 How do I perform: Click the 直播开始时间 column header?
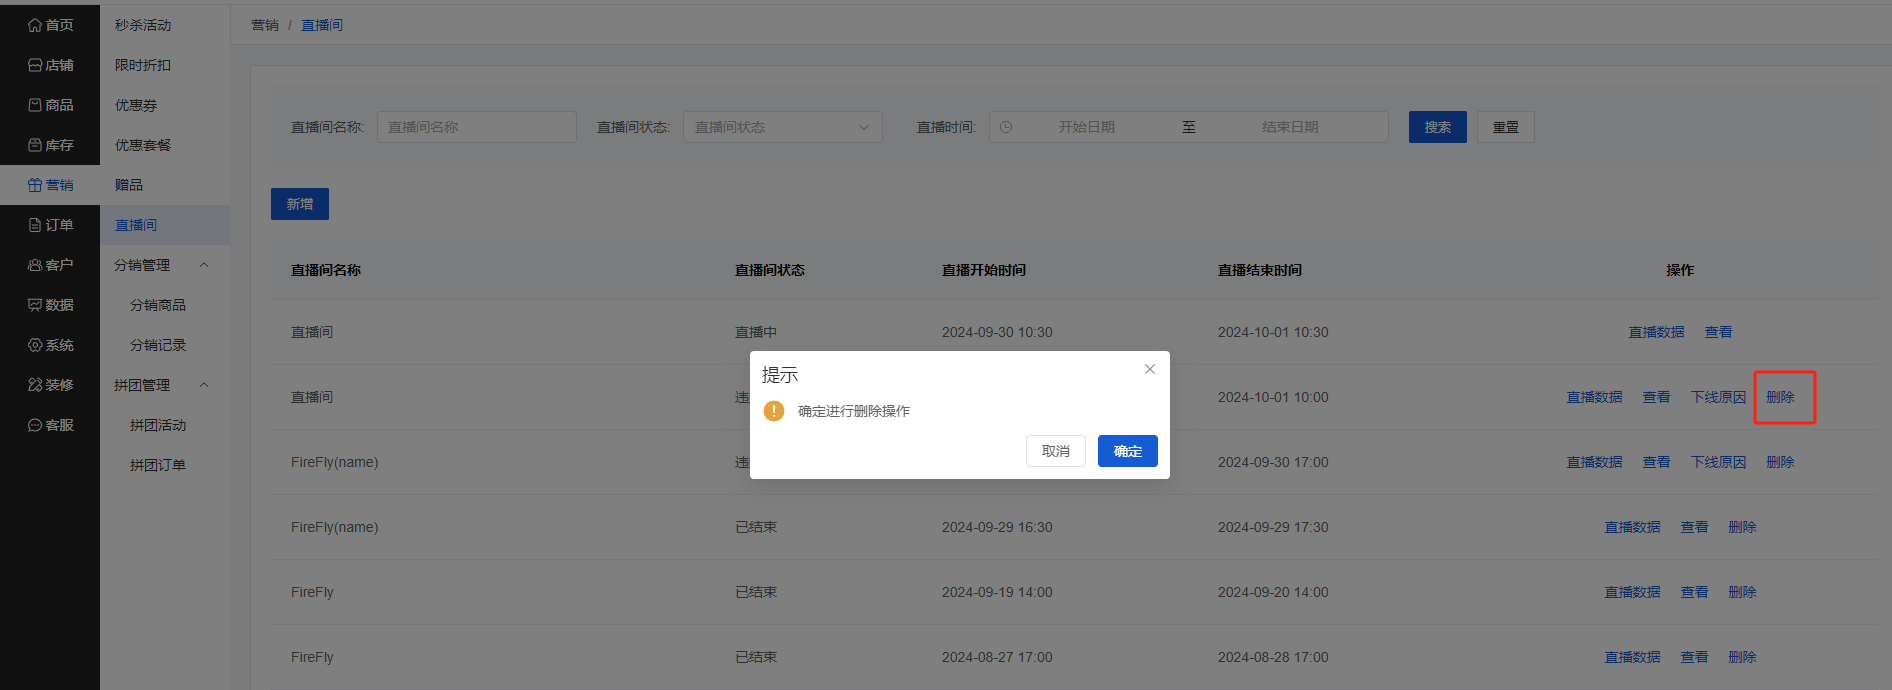coord(984,270)
